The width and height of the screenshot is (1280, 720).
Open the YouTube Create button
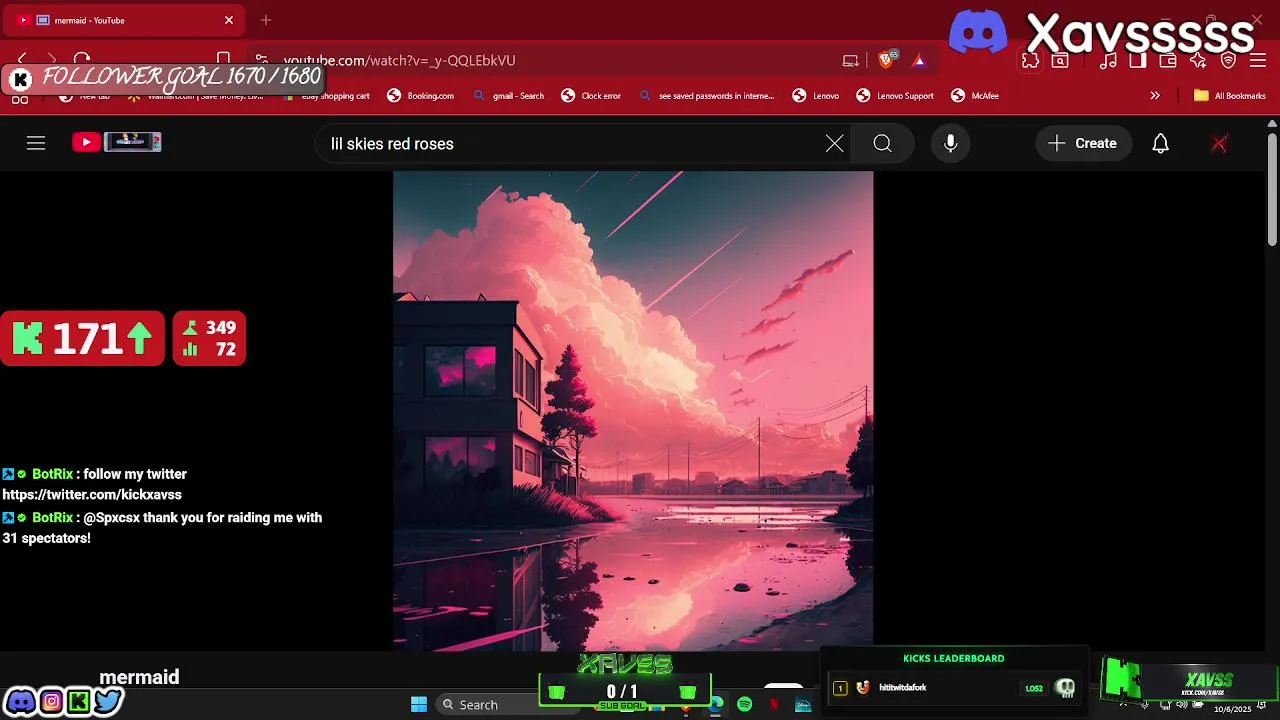[x=1084, y=144]
